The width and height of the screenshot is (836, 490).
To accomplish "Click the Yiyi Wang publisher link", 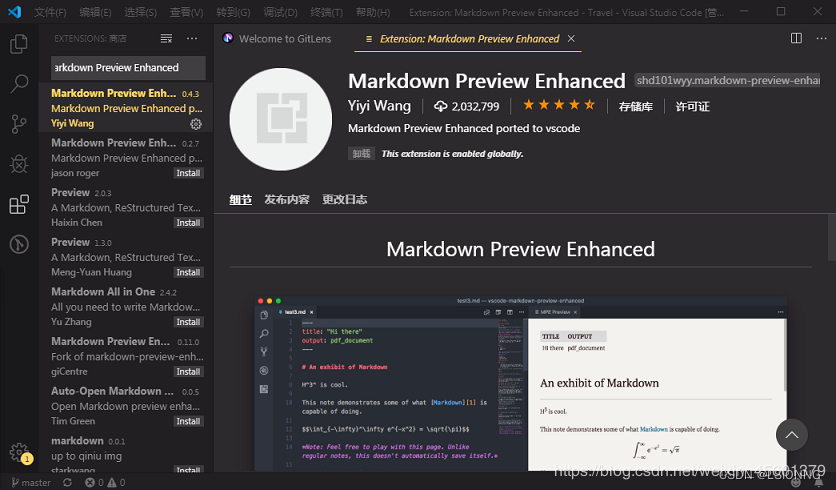I will (x=379, y=106).
